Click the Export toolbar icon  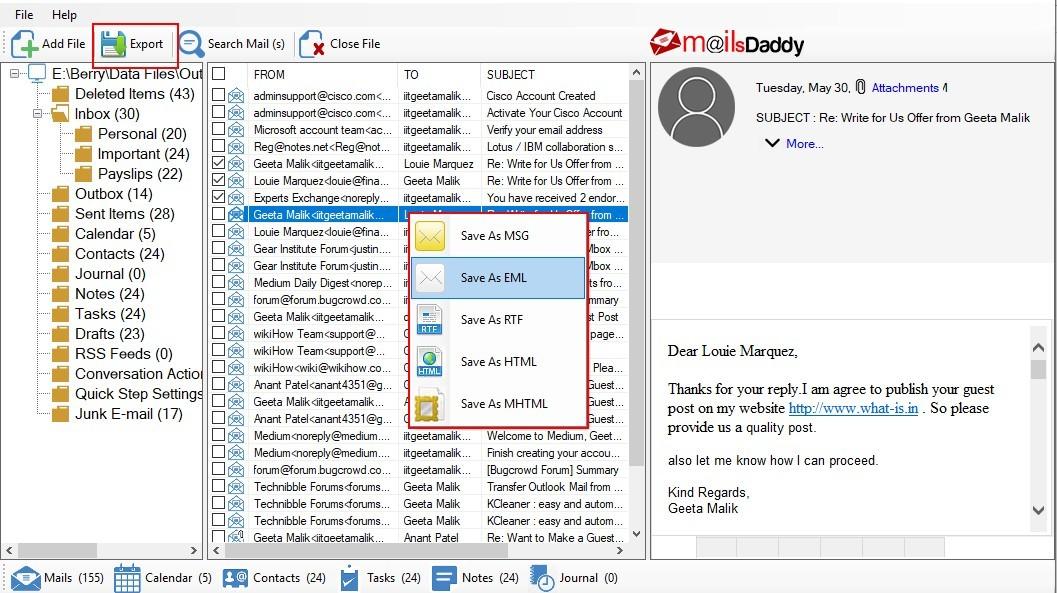[113, 44]
